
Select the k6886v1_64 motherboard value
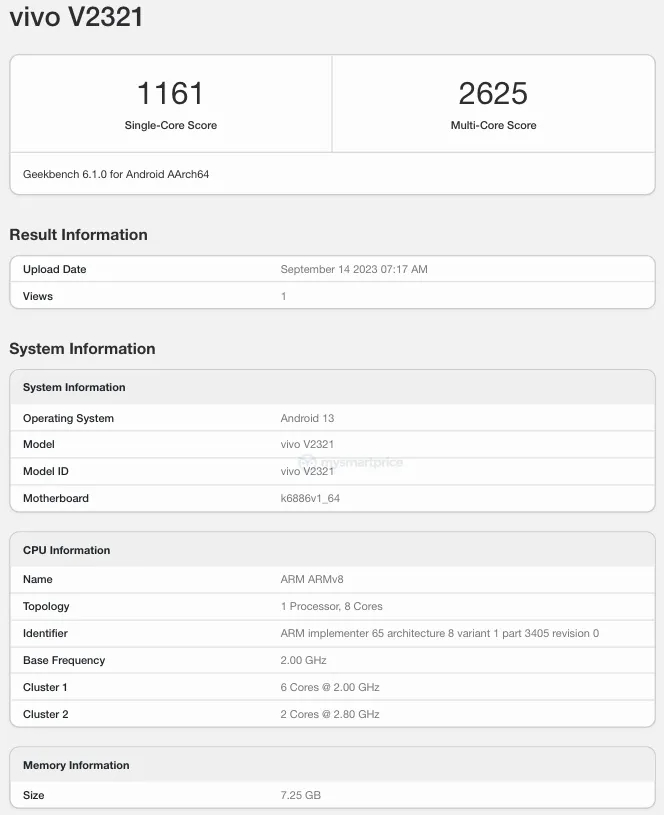[x=310, y=498]
